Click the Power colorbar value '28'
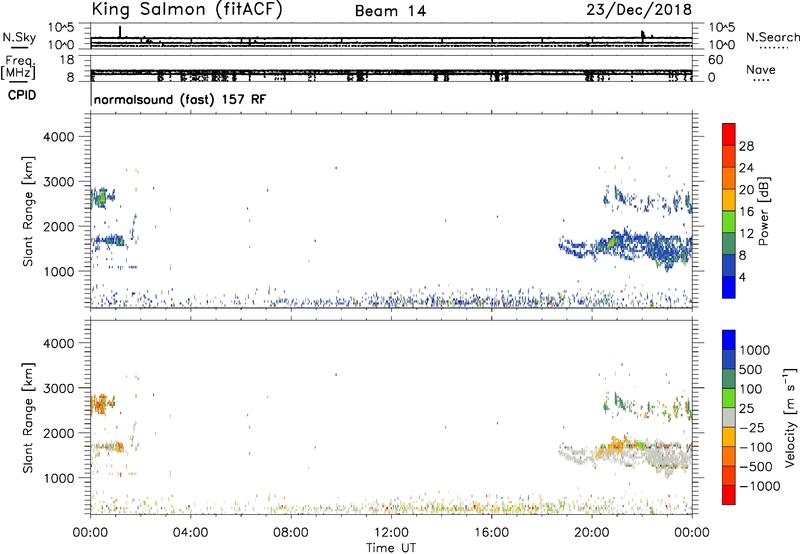800x554 pixels. [746, 146]
